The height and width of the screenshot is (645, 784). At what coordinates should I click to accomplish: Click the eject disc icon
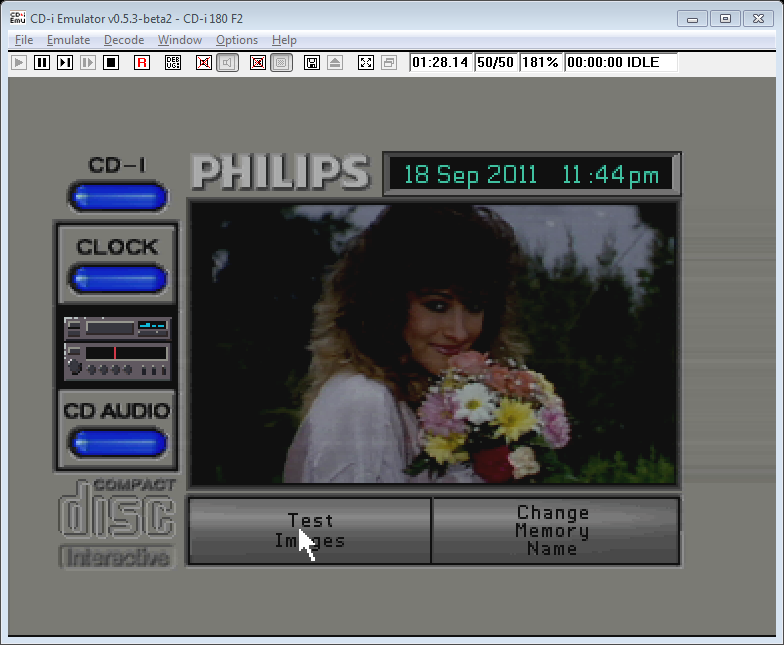[335, 62]
